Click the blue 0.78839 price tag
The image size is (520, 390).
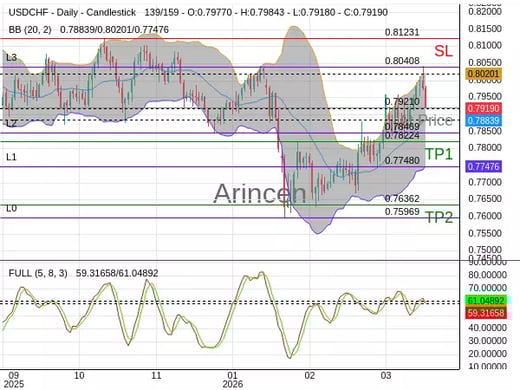483,120
